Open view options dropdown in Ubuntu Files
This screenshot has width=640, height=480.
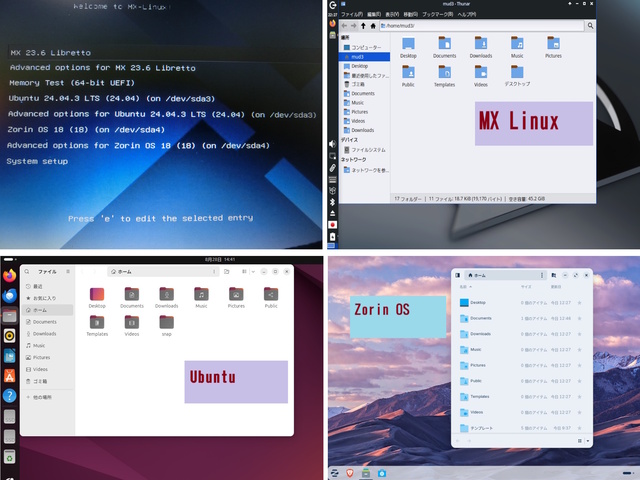[x=253, y=271]
